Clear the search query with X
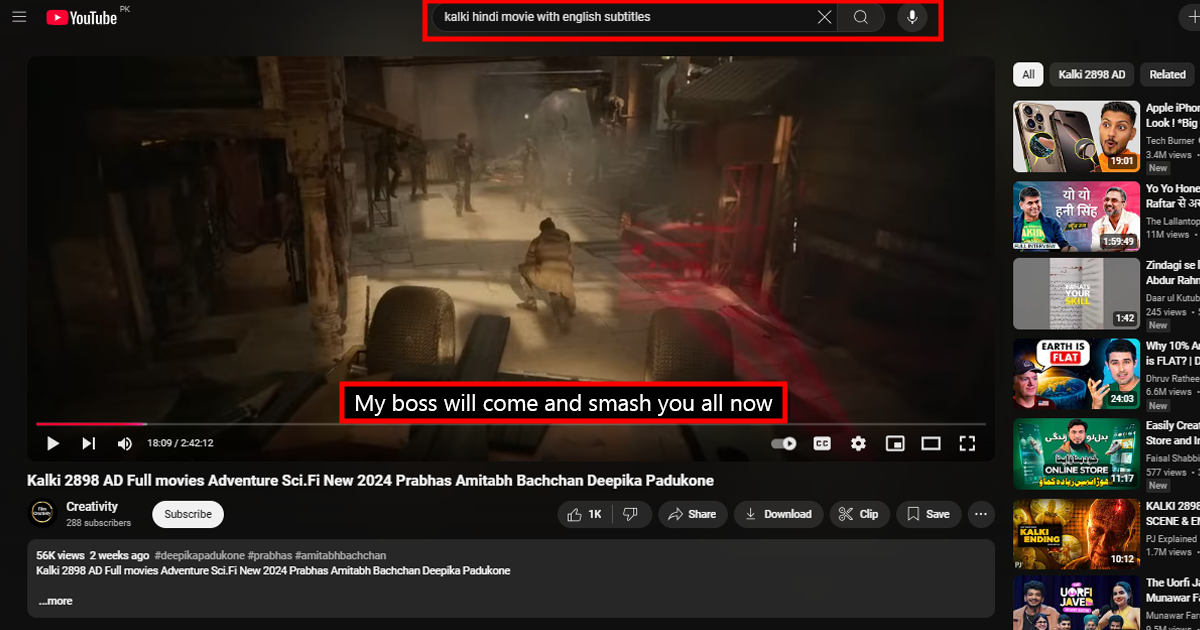The image size is (1200, 630). tap(824, 17)
